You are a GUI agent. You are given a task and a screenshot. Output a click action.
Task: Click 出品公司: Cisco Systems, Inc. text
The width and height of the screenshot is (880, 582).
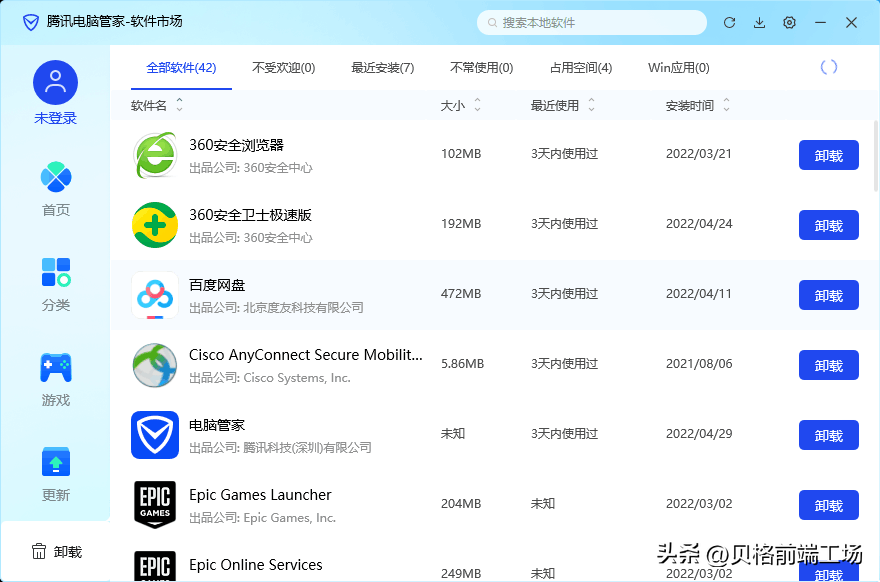[x=269, y=378]
